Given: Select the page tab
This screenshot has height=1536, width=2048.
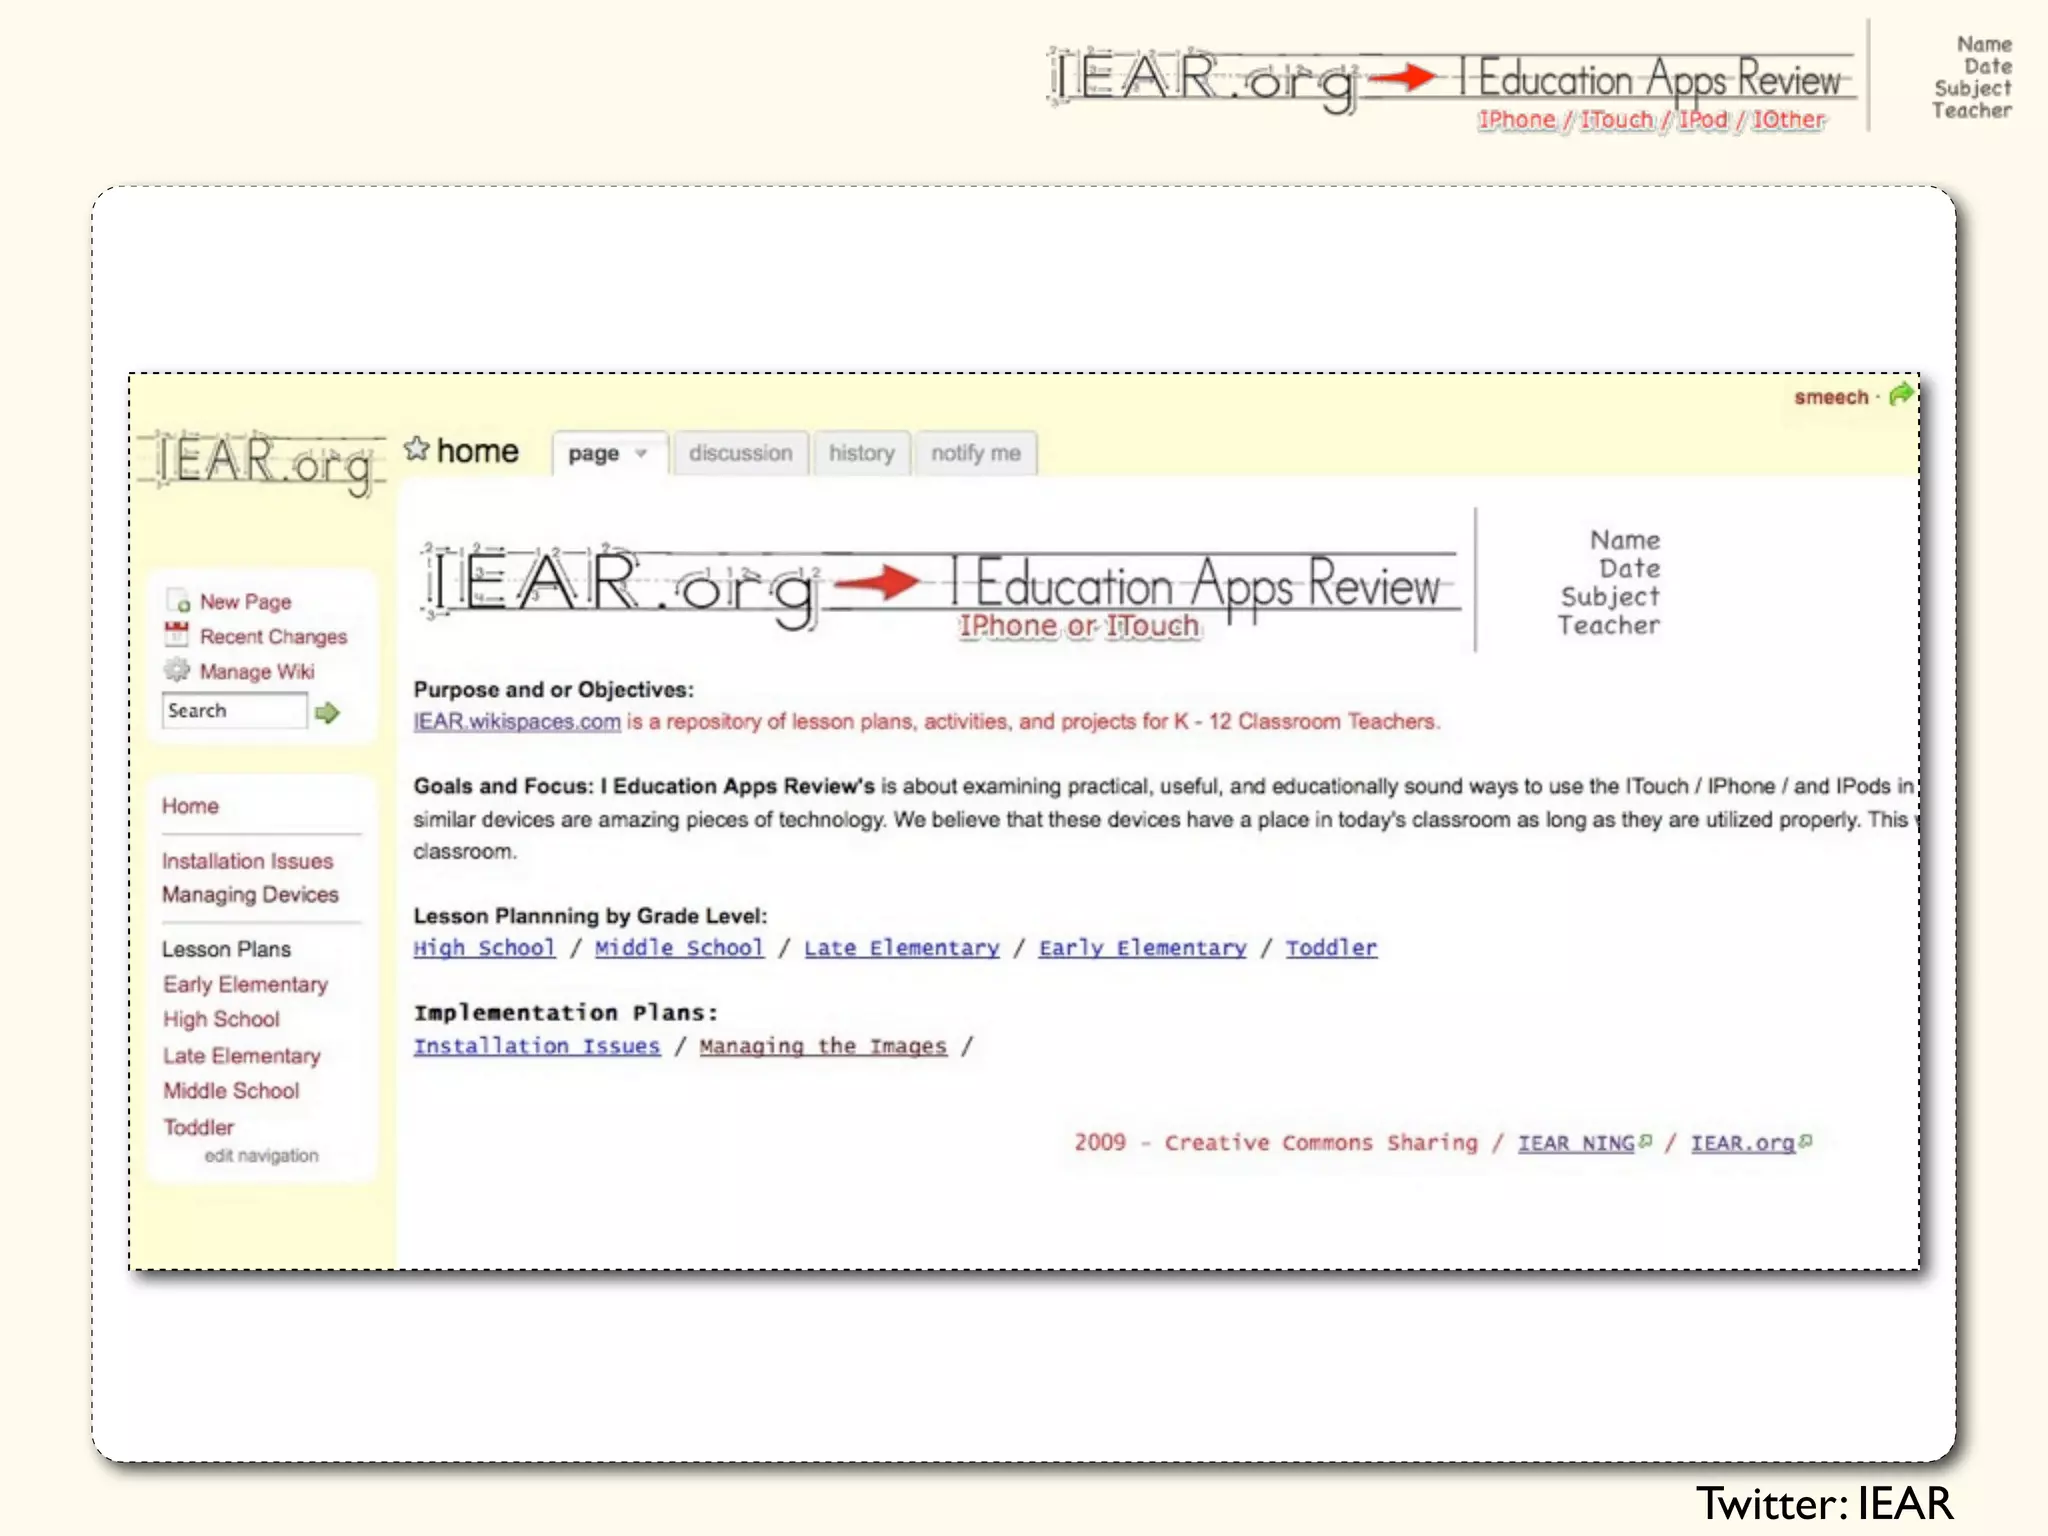Looking at the screenshot, I should [x=608, y=453].
